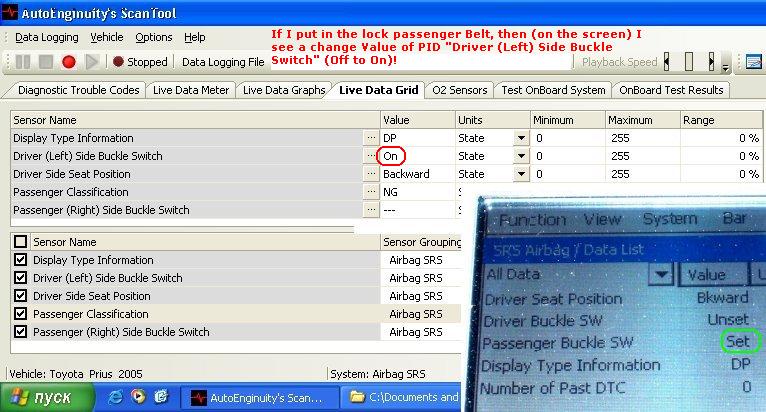Screen dimensions: 766x412
Task: Switch to the Diagnostic Trouble Codes tab
Action: click(x=78, y=90)
